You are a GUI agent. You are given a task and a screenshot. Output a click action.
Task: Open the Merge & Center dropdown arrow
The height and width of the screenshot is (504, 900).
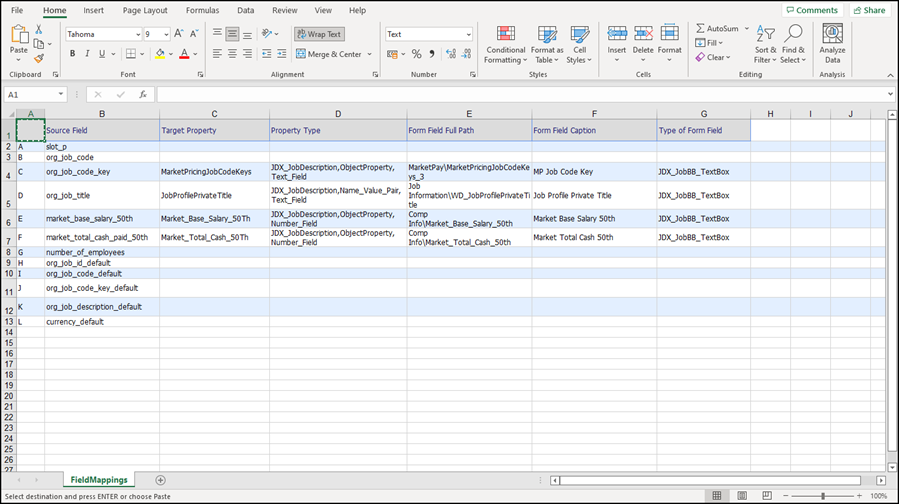(369, 54)
